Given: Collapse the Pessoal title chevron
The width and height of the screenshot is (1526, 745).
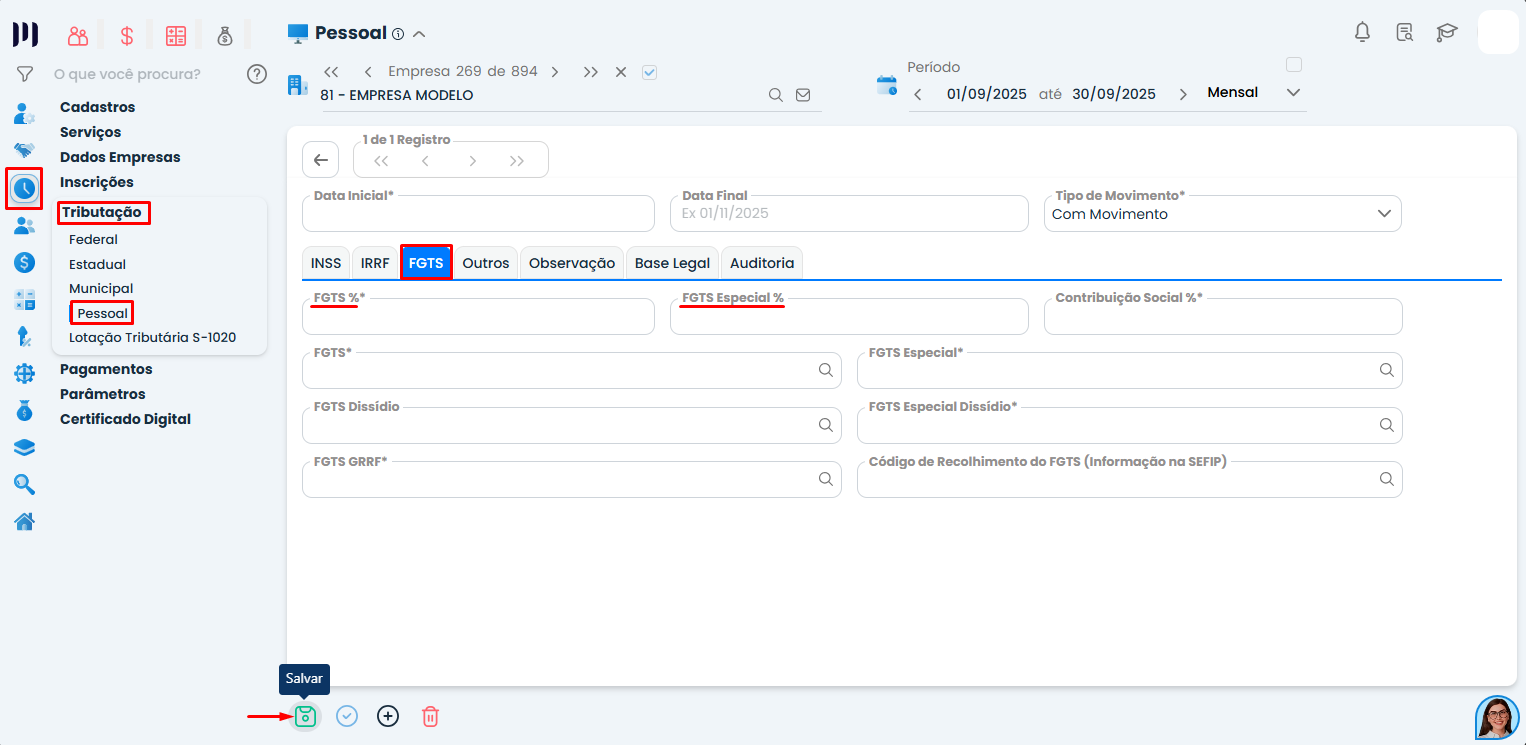Looking at the screenshot, I should 420,34.
